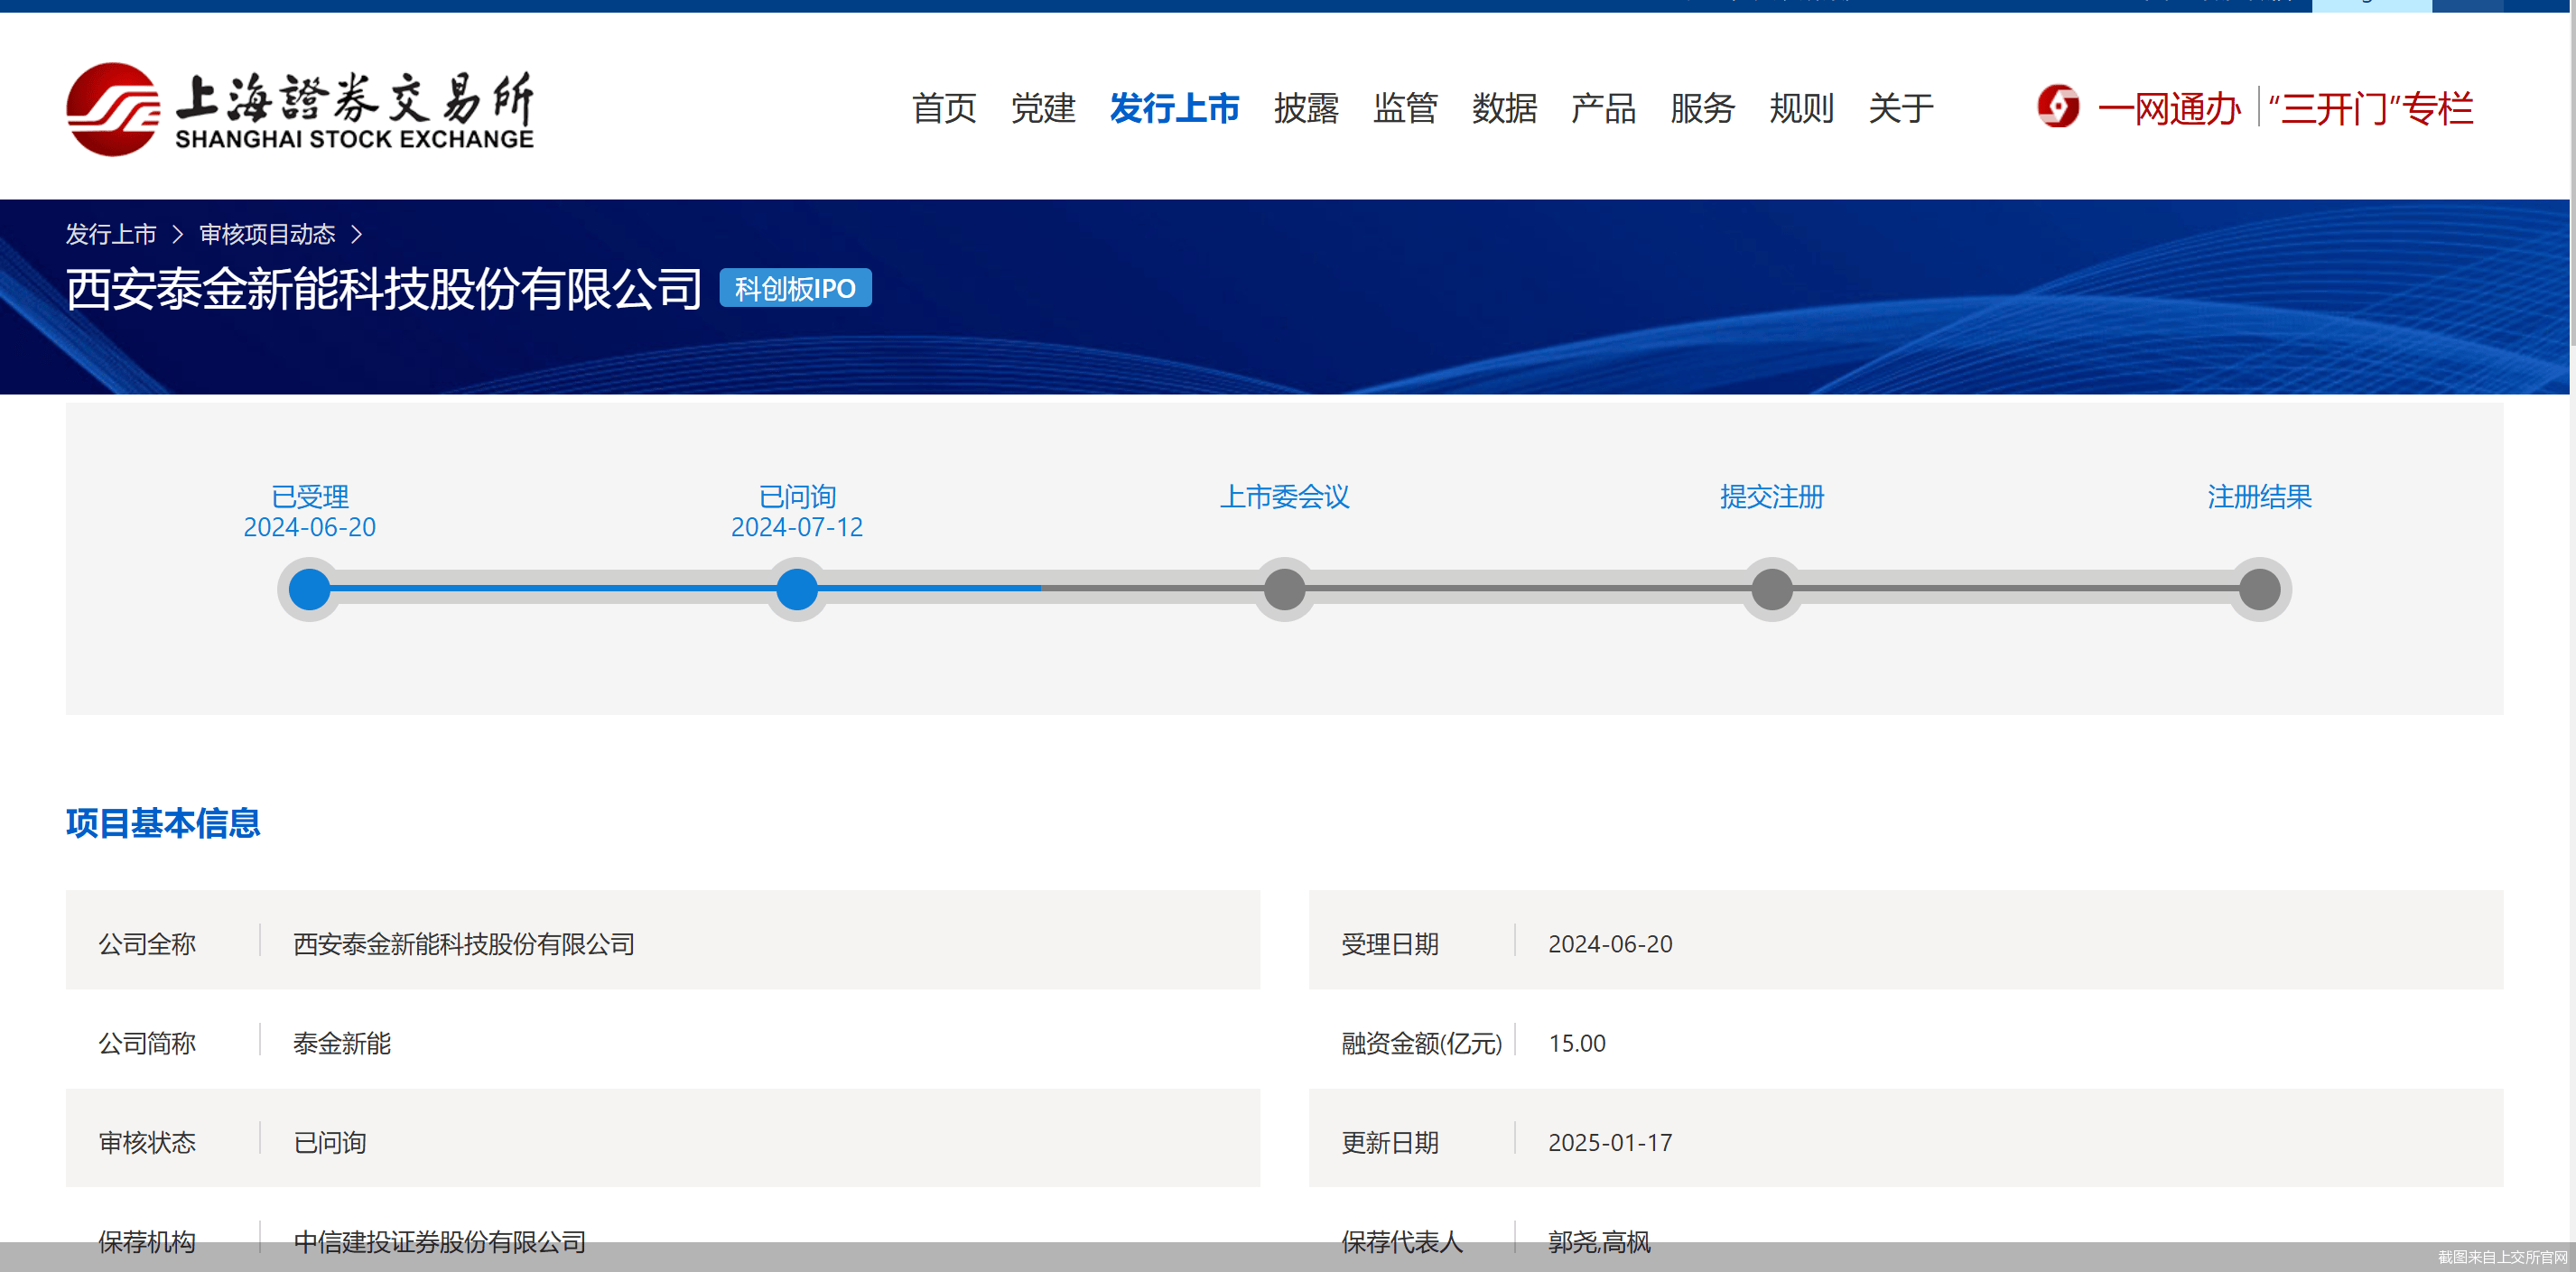2576x1272 pixels.
Task: Open the 监管 menu item
Action: pyautogui.click(x=1405, y=108)
